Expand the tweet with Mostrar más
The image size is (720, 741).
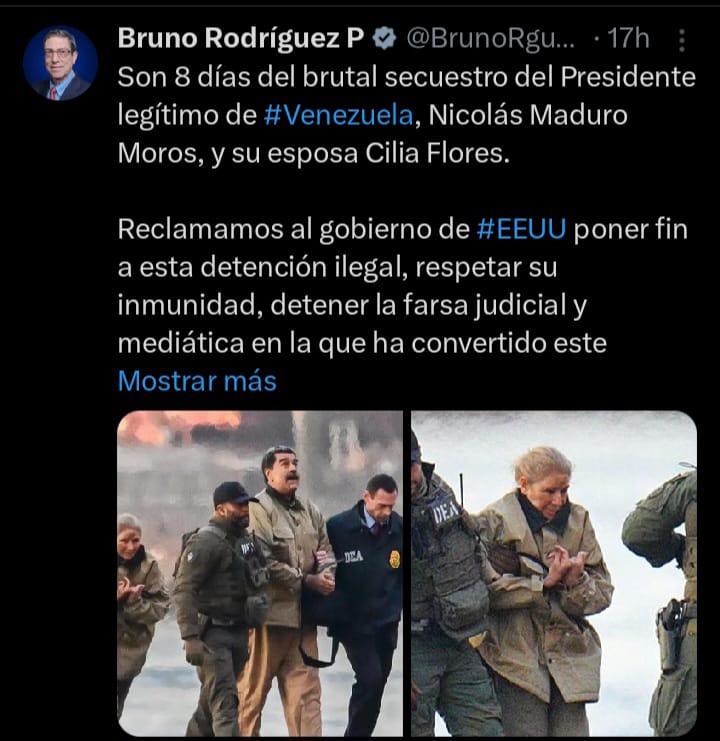point(197,381)
